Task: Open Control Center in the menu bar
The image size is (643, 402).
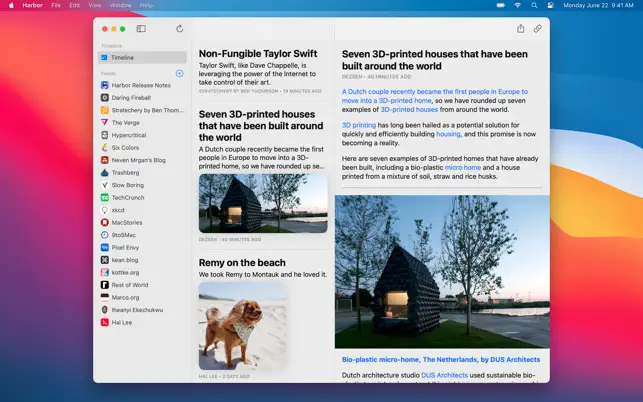Action: pyautogui.click(x=551, y=5)
